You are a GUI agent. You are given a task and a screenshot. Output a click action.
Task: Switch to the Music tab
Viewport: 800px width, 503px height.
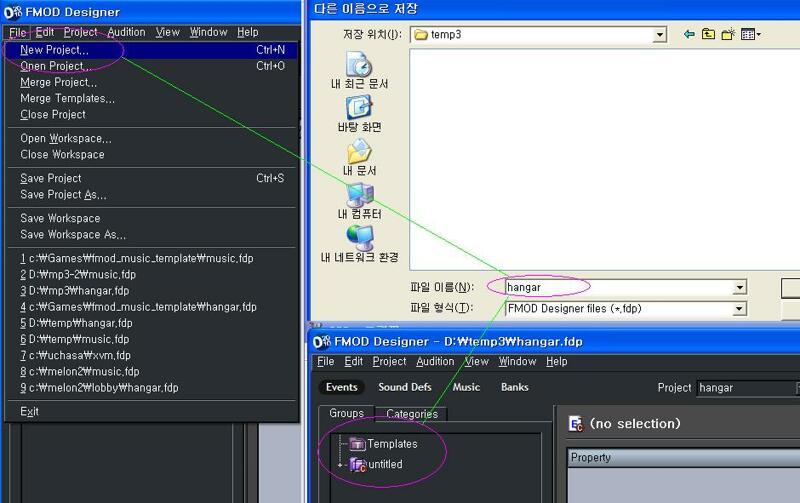tap(466, 387)
